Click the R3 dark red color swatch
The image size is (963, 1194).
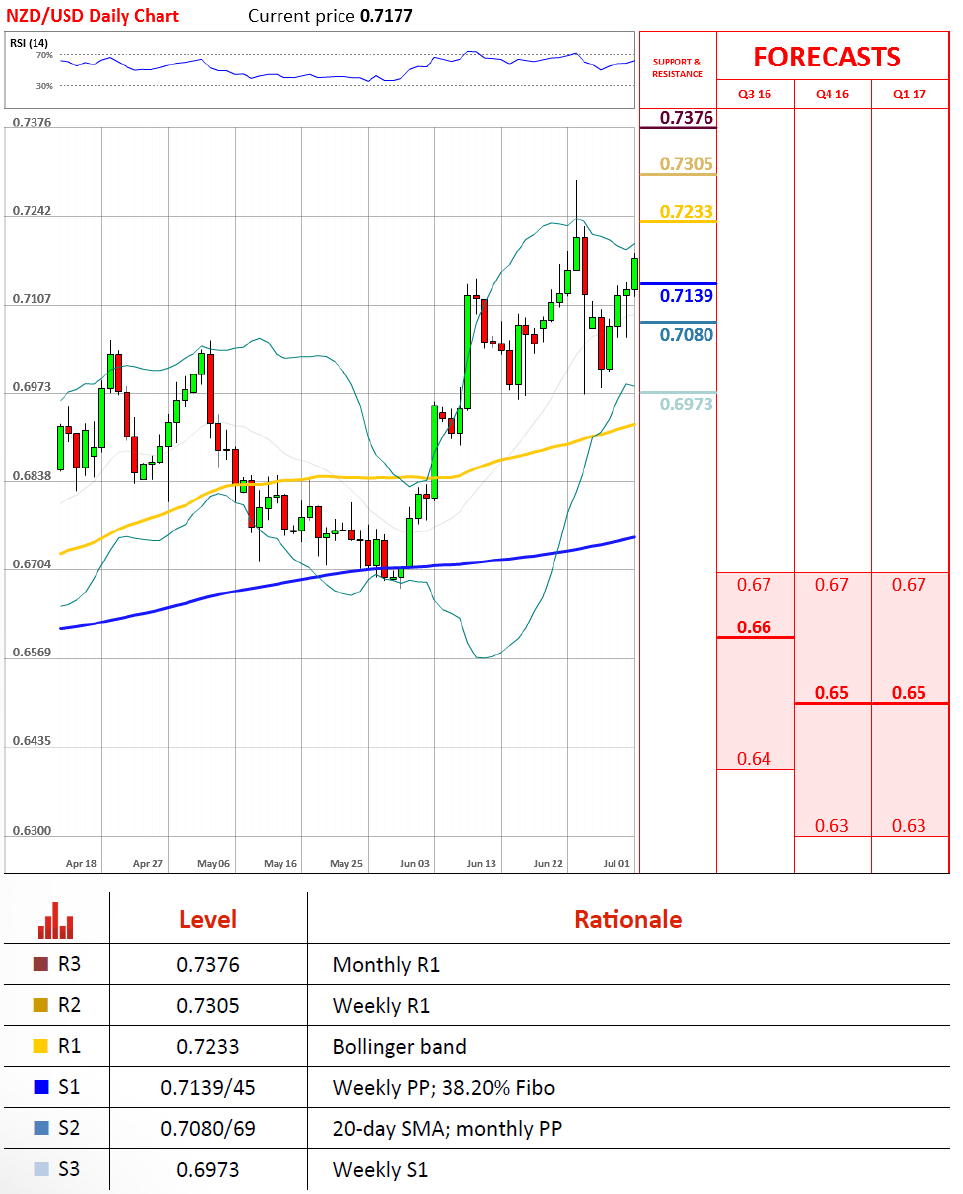pos(41,964)
